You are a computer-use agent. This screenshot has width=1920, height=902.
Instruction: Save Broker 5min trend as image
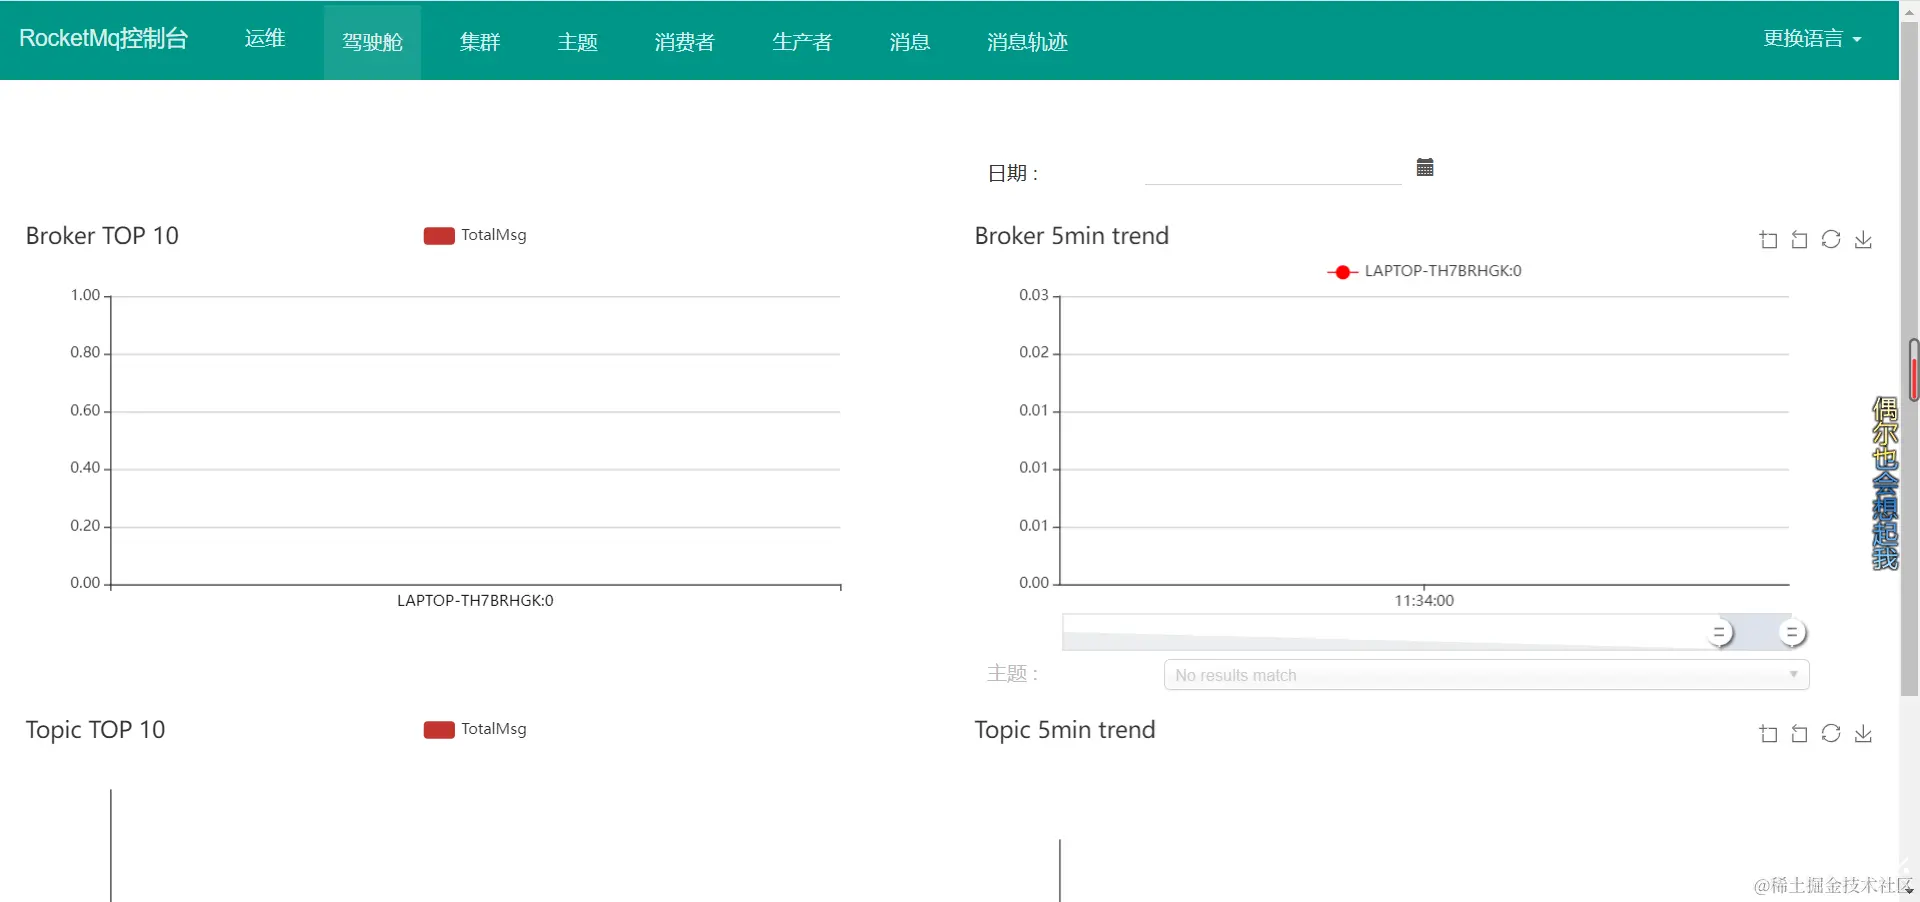coord(1863,240)
